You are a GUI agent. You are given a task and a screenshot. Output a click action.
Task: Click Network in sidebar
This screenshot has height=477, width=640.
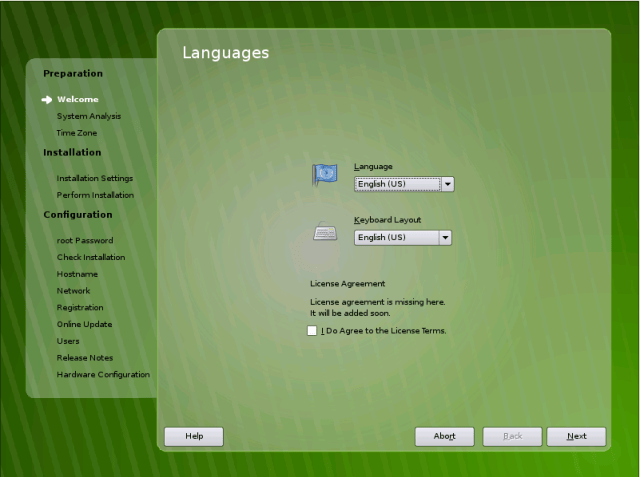[x=73, y=291]
